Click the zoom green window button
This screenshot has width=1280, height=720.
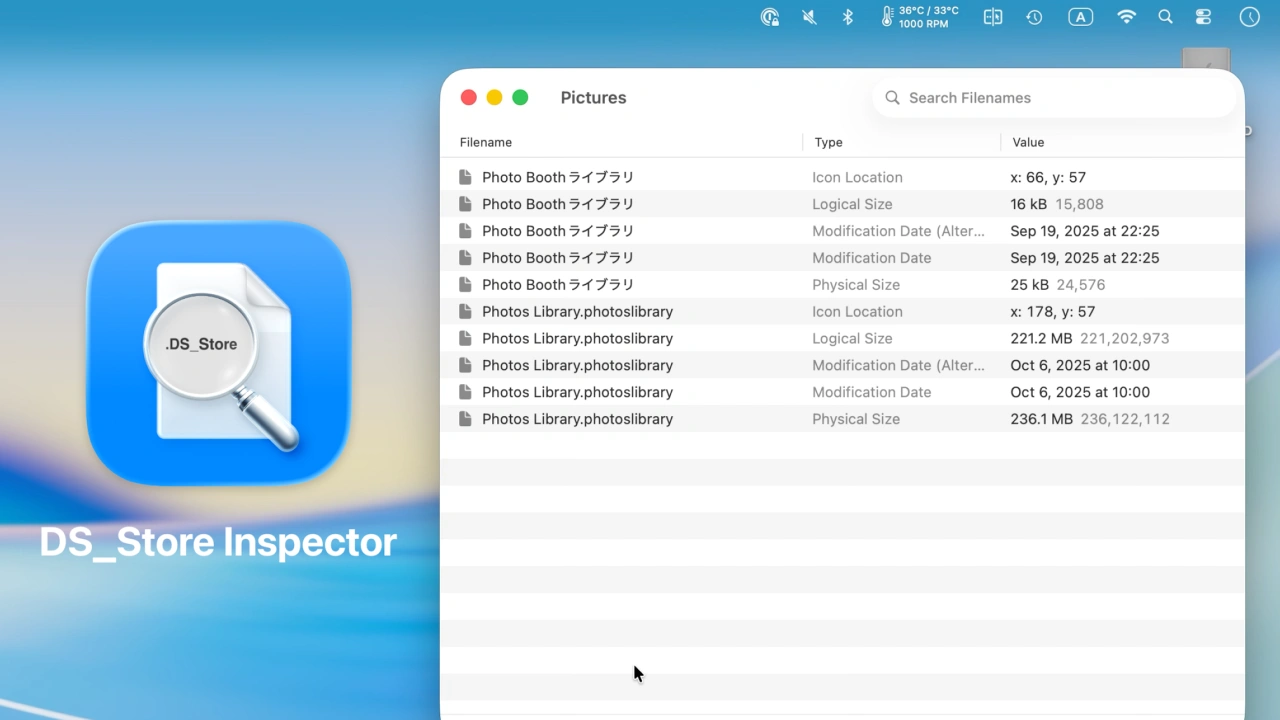[x=520, y=97]
